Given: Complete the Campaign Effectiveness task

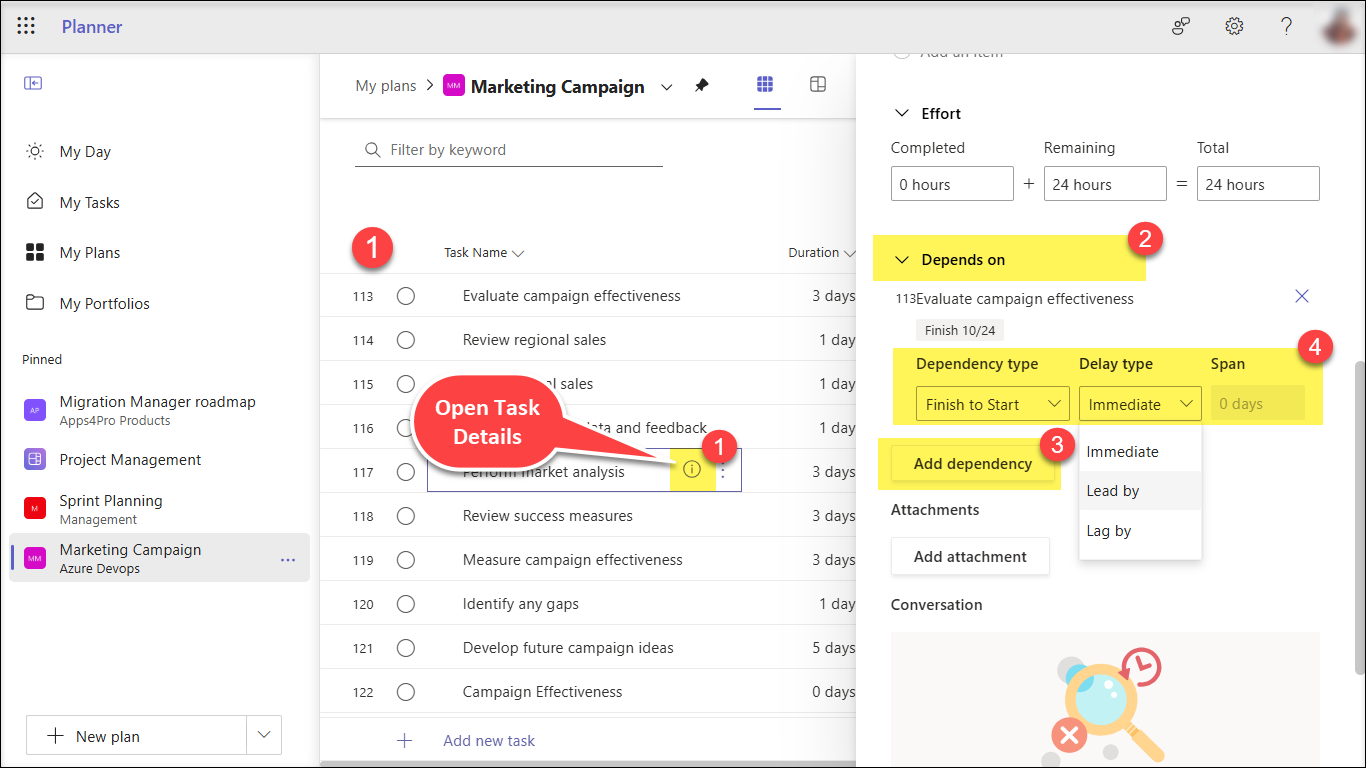Looking at the screenshot, I should [x=405, y=691].
